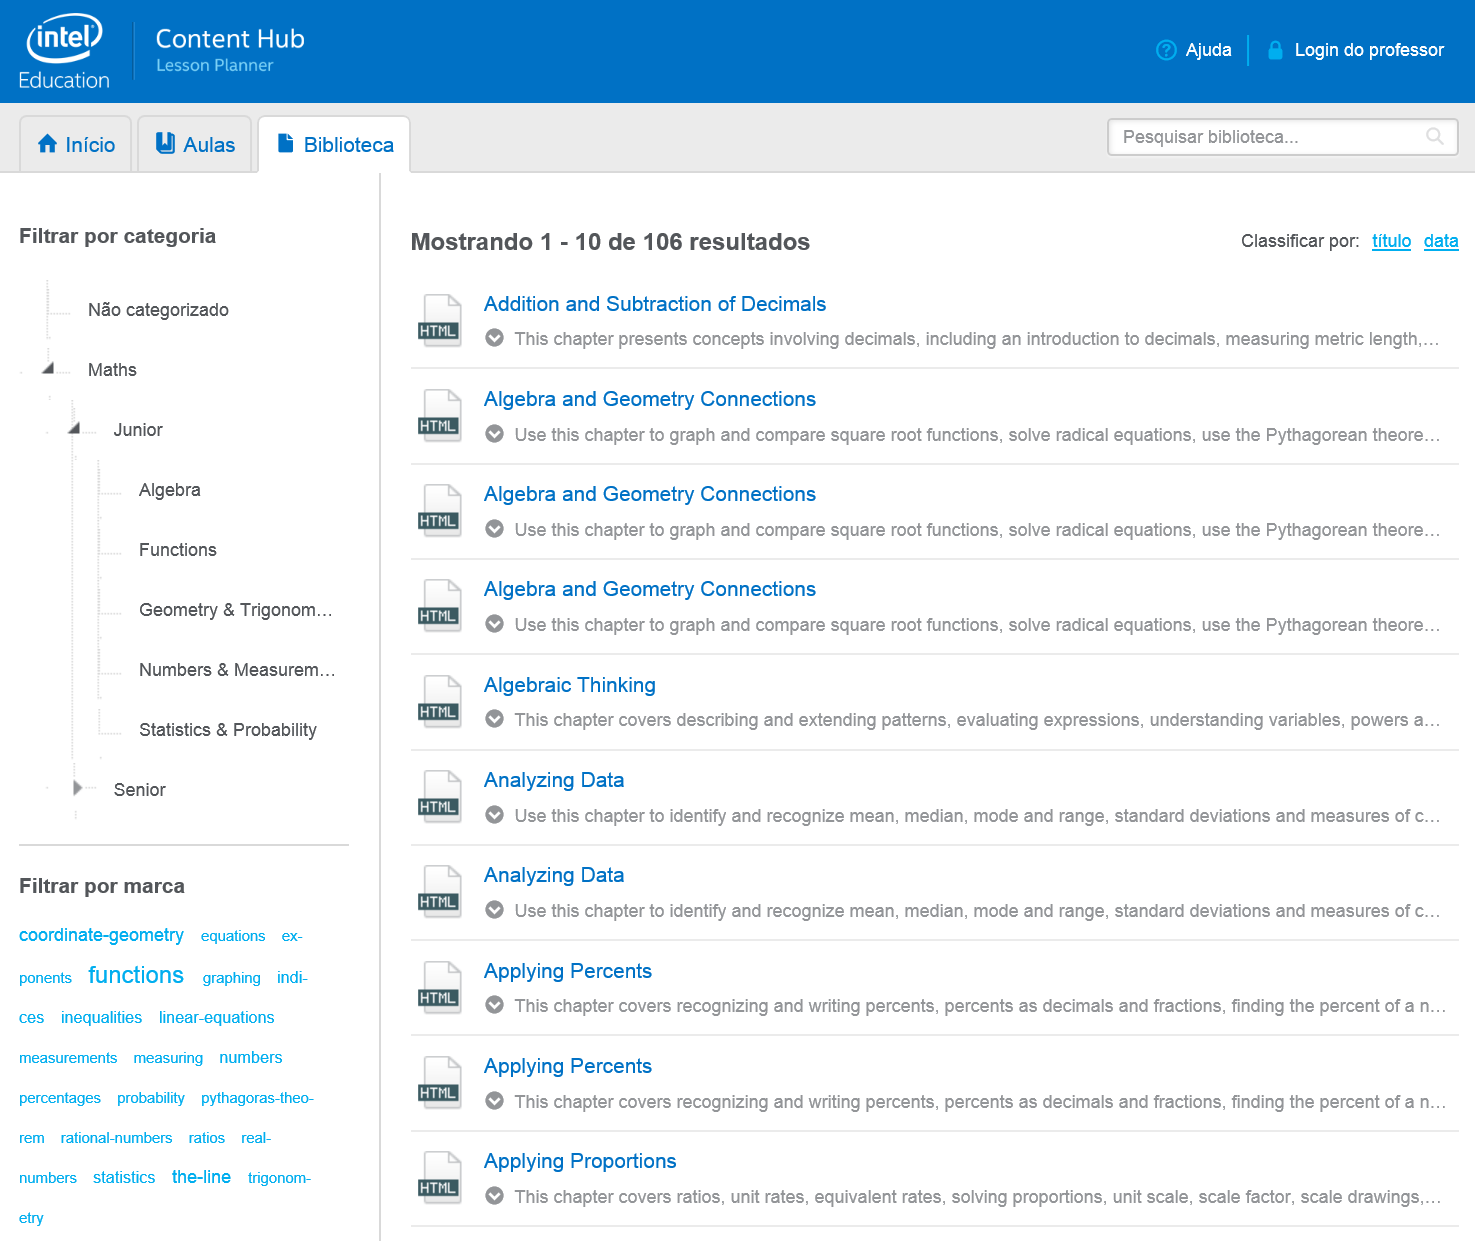Filter by Algebra category
The image size is (1475, 1241).
click(x=170, y=490)
